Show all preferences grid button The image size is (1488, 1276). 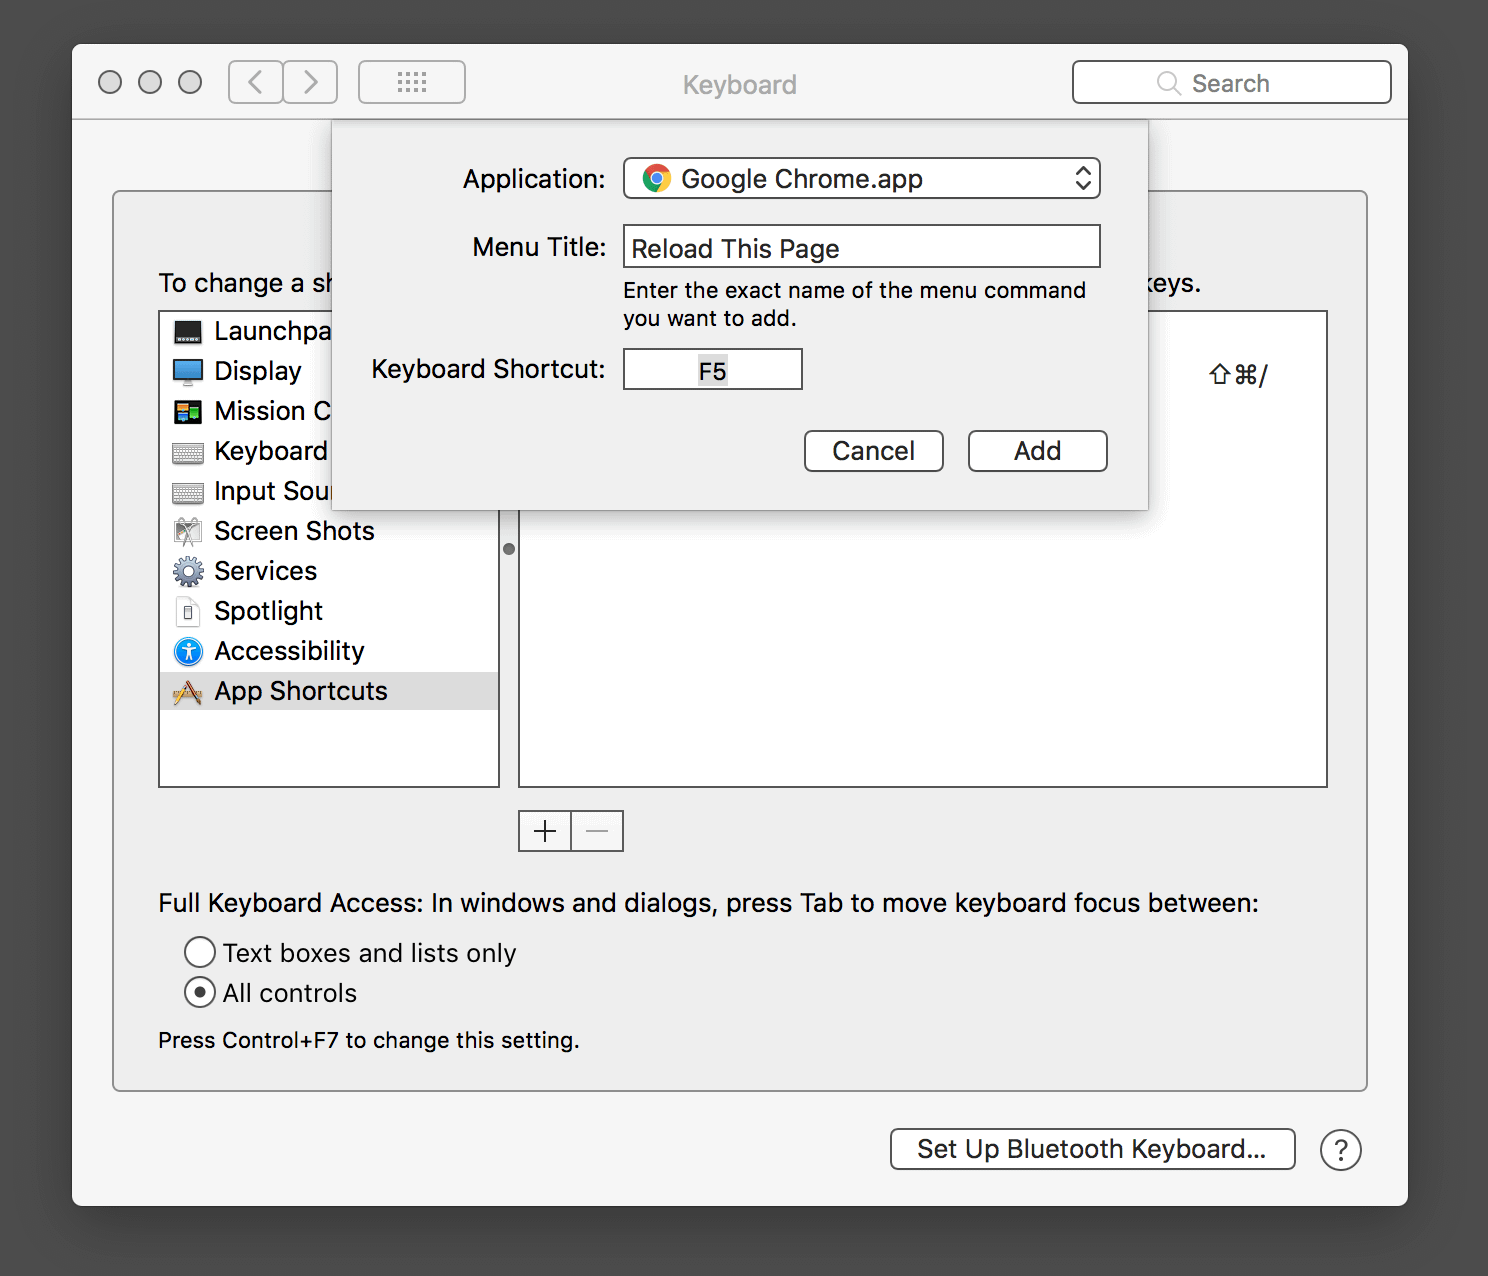(x=412, y=82)
